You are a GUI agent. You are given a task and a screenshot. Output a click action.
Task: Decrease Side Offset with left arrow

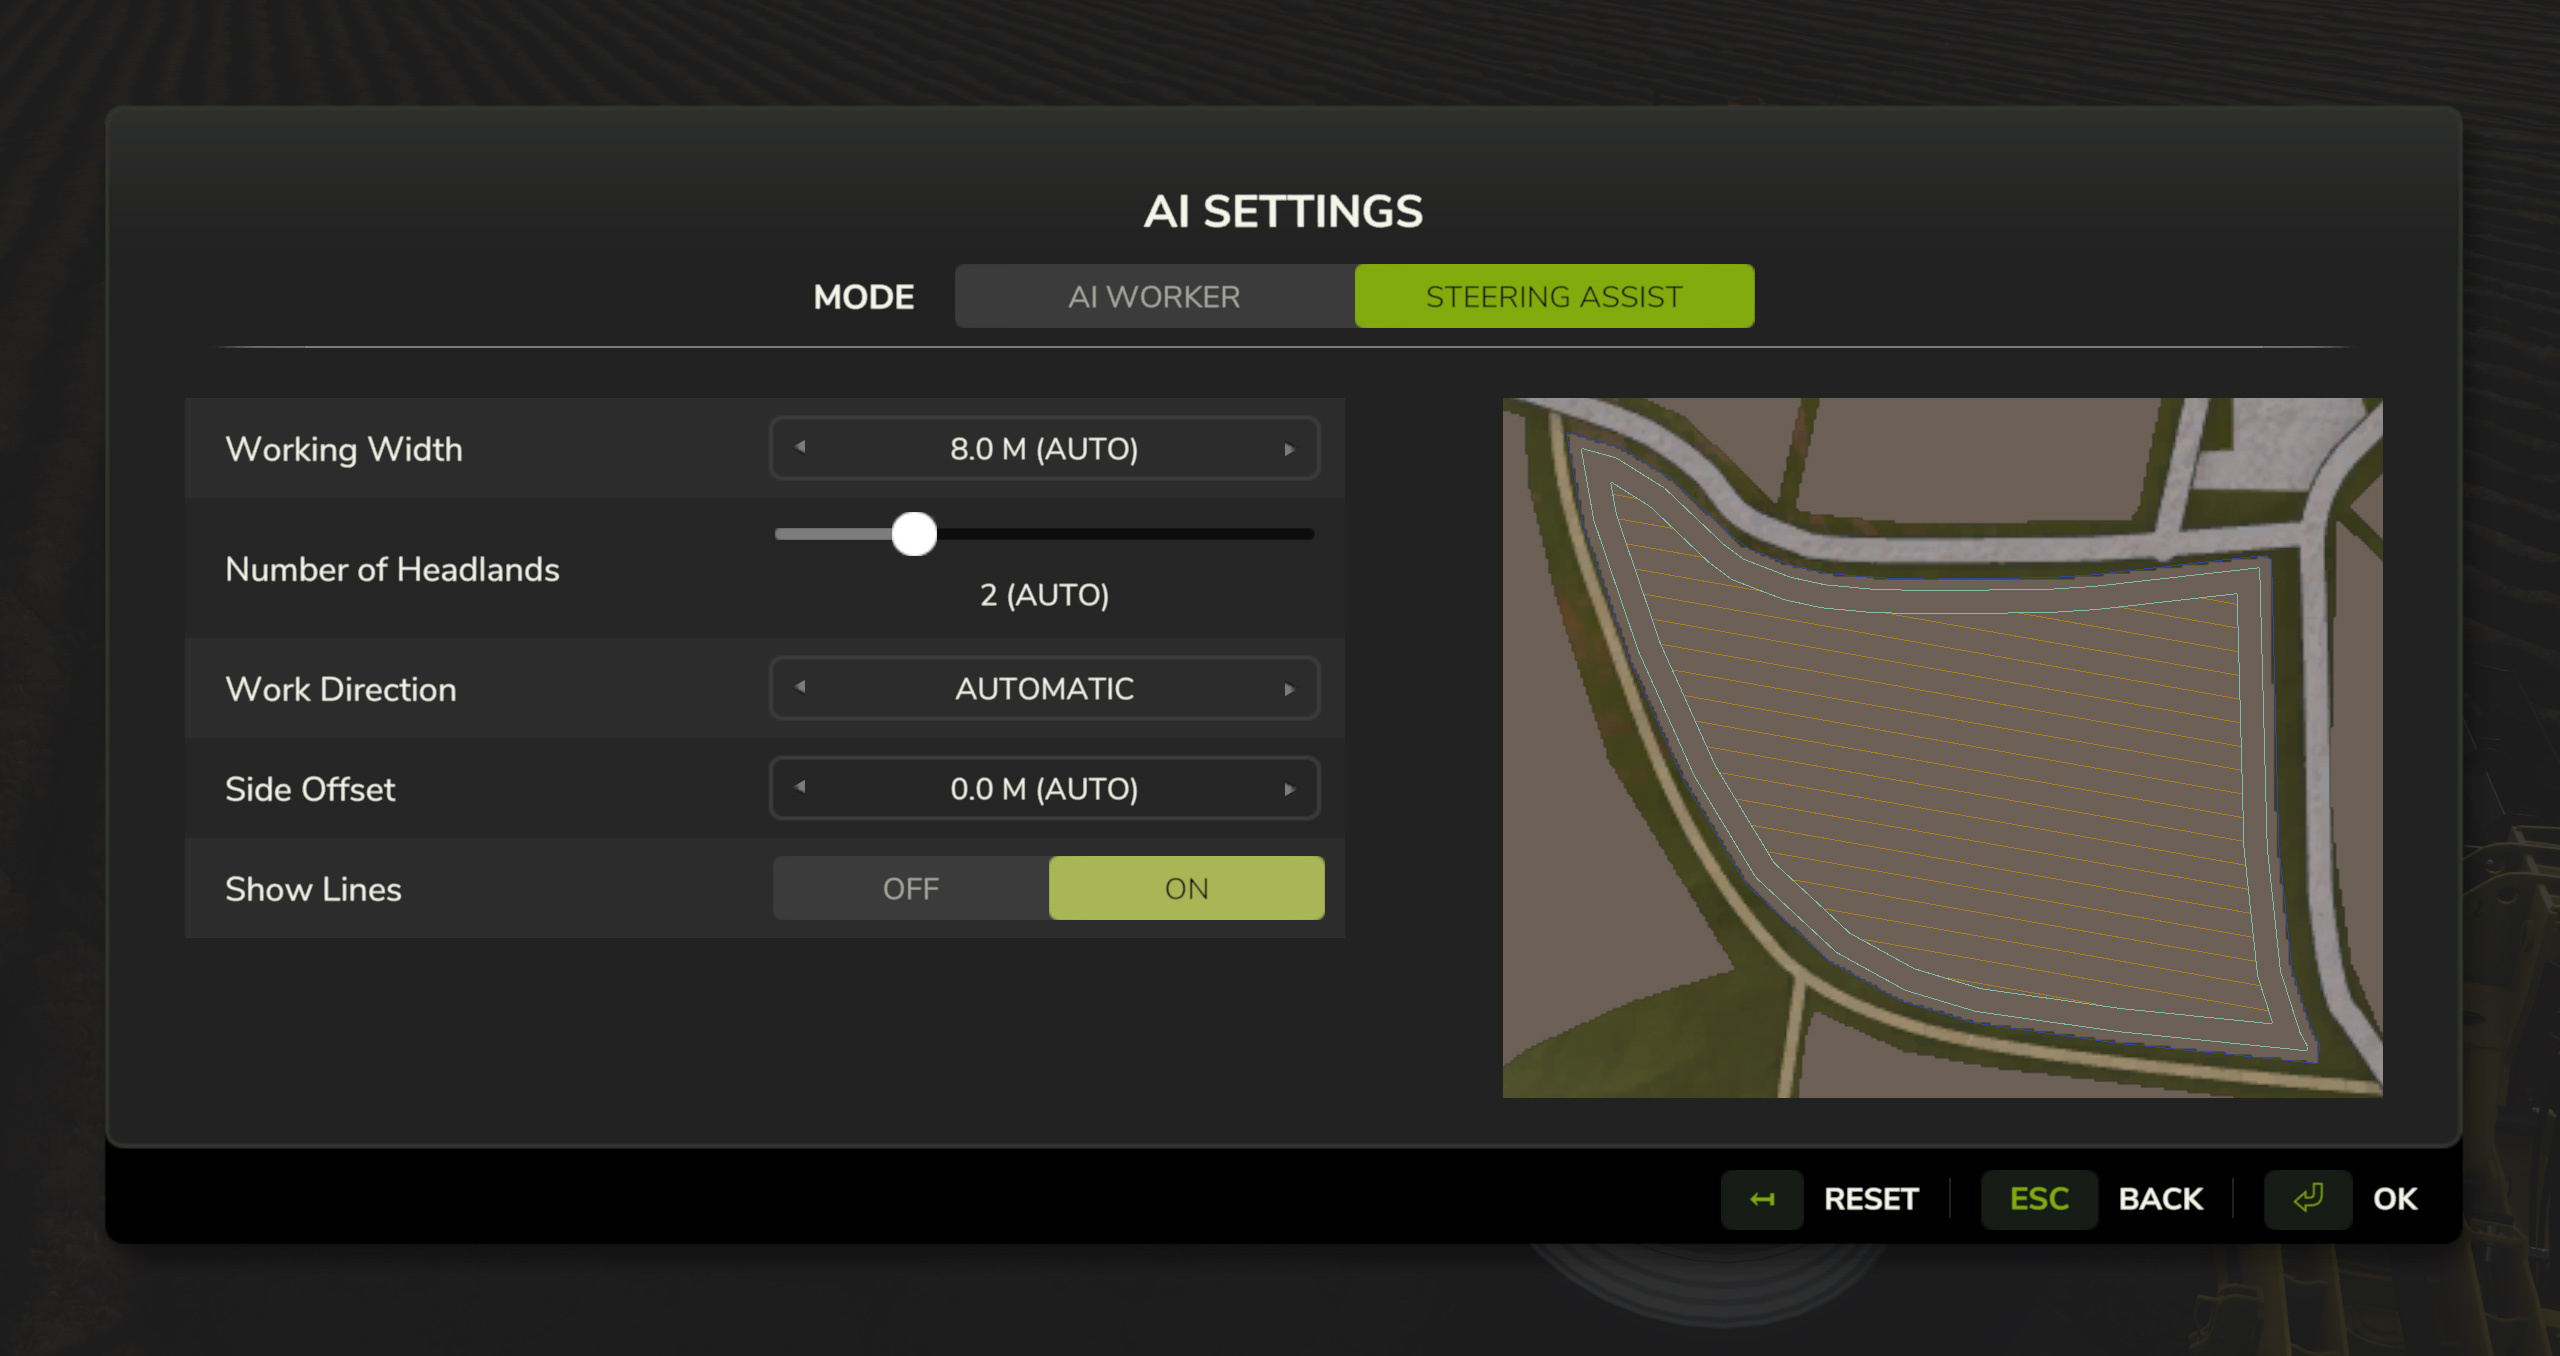[800, 788]
